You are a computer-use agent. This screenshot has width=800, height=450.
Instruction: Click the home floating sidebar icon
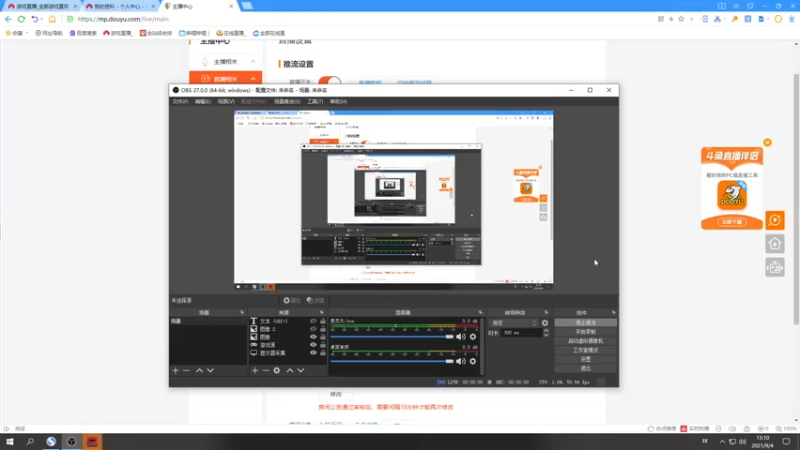(774, 244)
